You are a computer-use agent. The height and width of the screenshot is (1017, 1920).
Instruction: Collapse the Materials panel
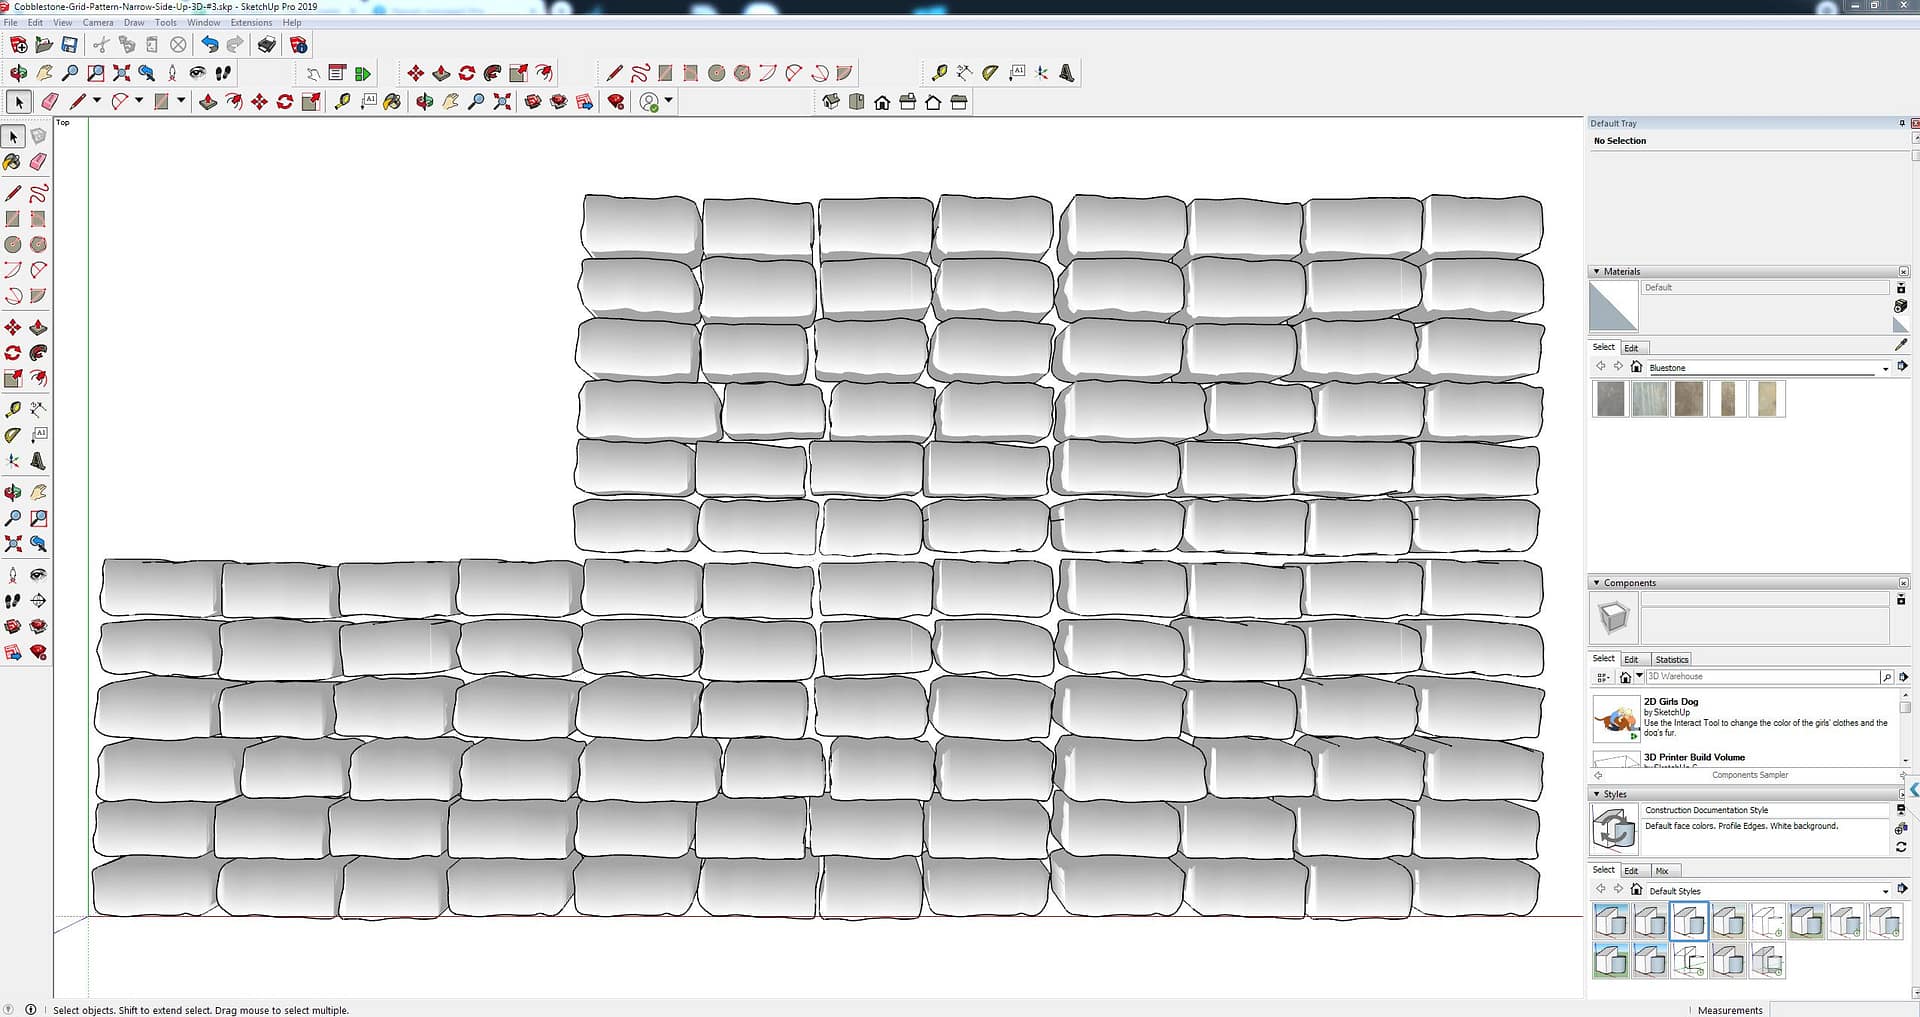click(1596, 272)
